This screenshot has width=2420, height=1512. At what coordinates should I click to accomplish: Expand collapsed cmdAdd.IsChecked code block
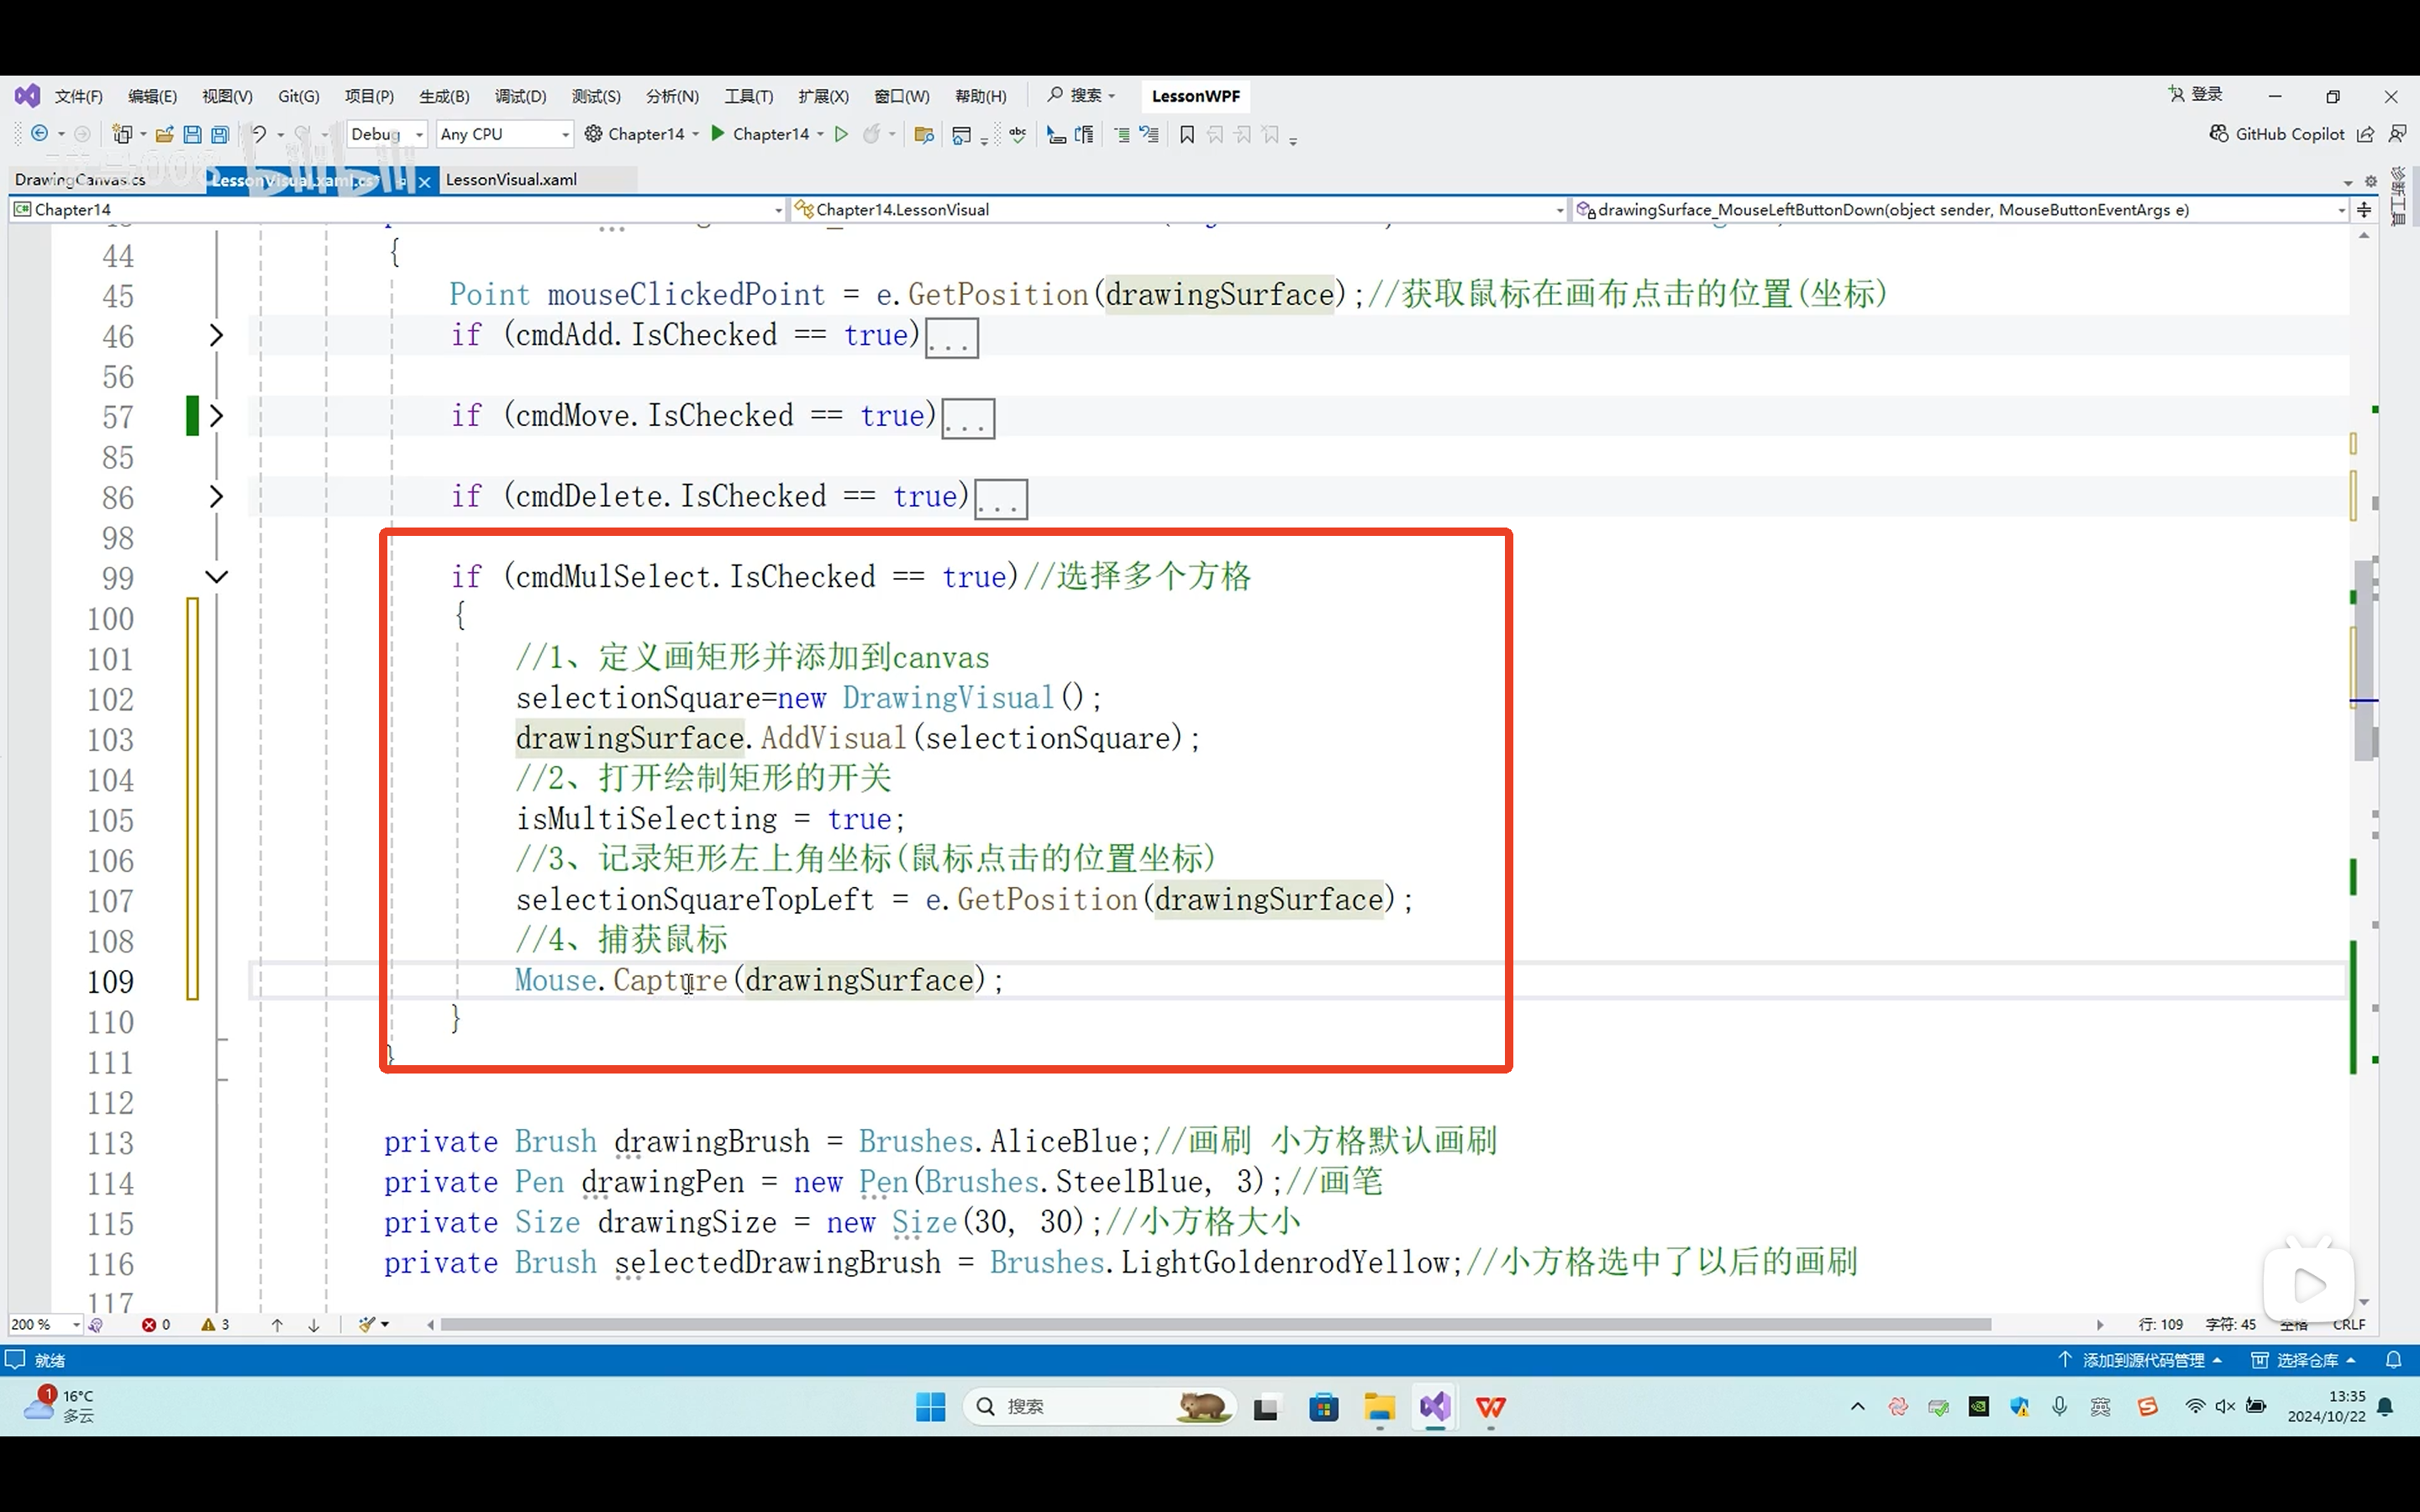(216, 336)
